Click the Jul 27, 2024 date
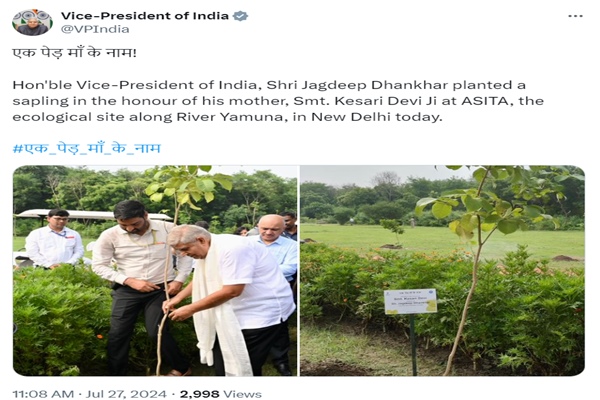The image size is (600, 400). tap(126, 394)
